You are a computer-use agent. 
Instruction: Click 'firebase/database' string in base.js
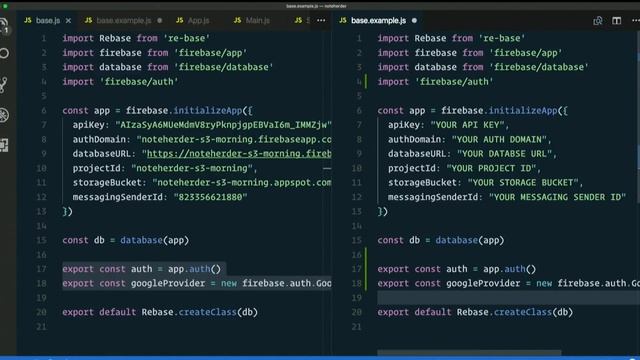click(224, 67)
